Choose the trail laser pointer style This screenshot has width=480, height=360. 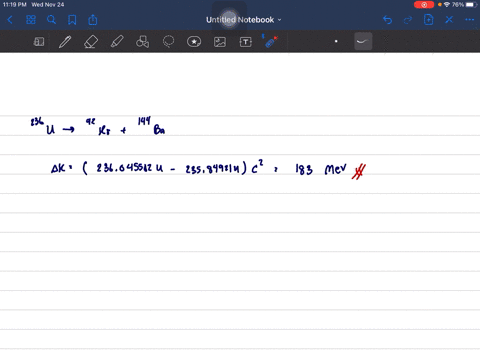(x=363, y=41)
